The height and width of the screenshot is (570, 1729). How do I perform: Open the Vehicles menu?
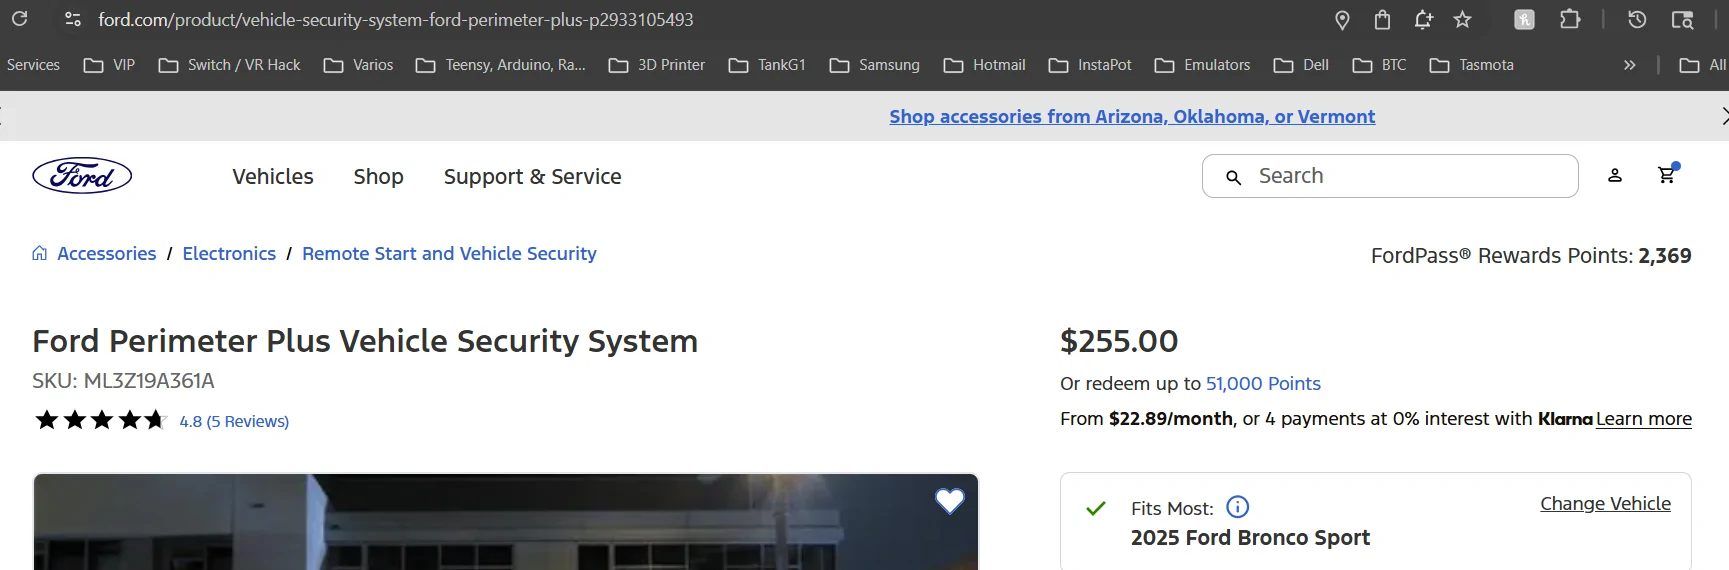click(x=273, y=177)
